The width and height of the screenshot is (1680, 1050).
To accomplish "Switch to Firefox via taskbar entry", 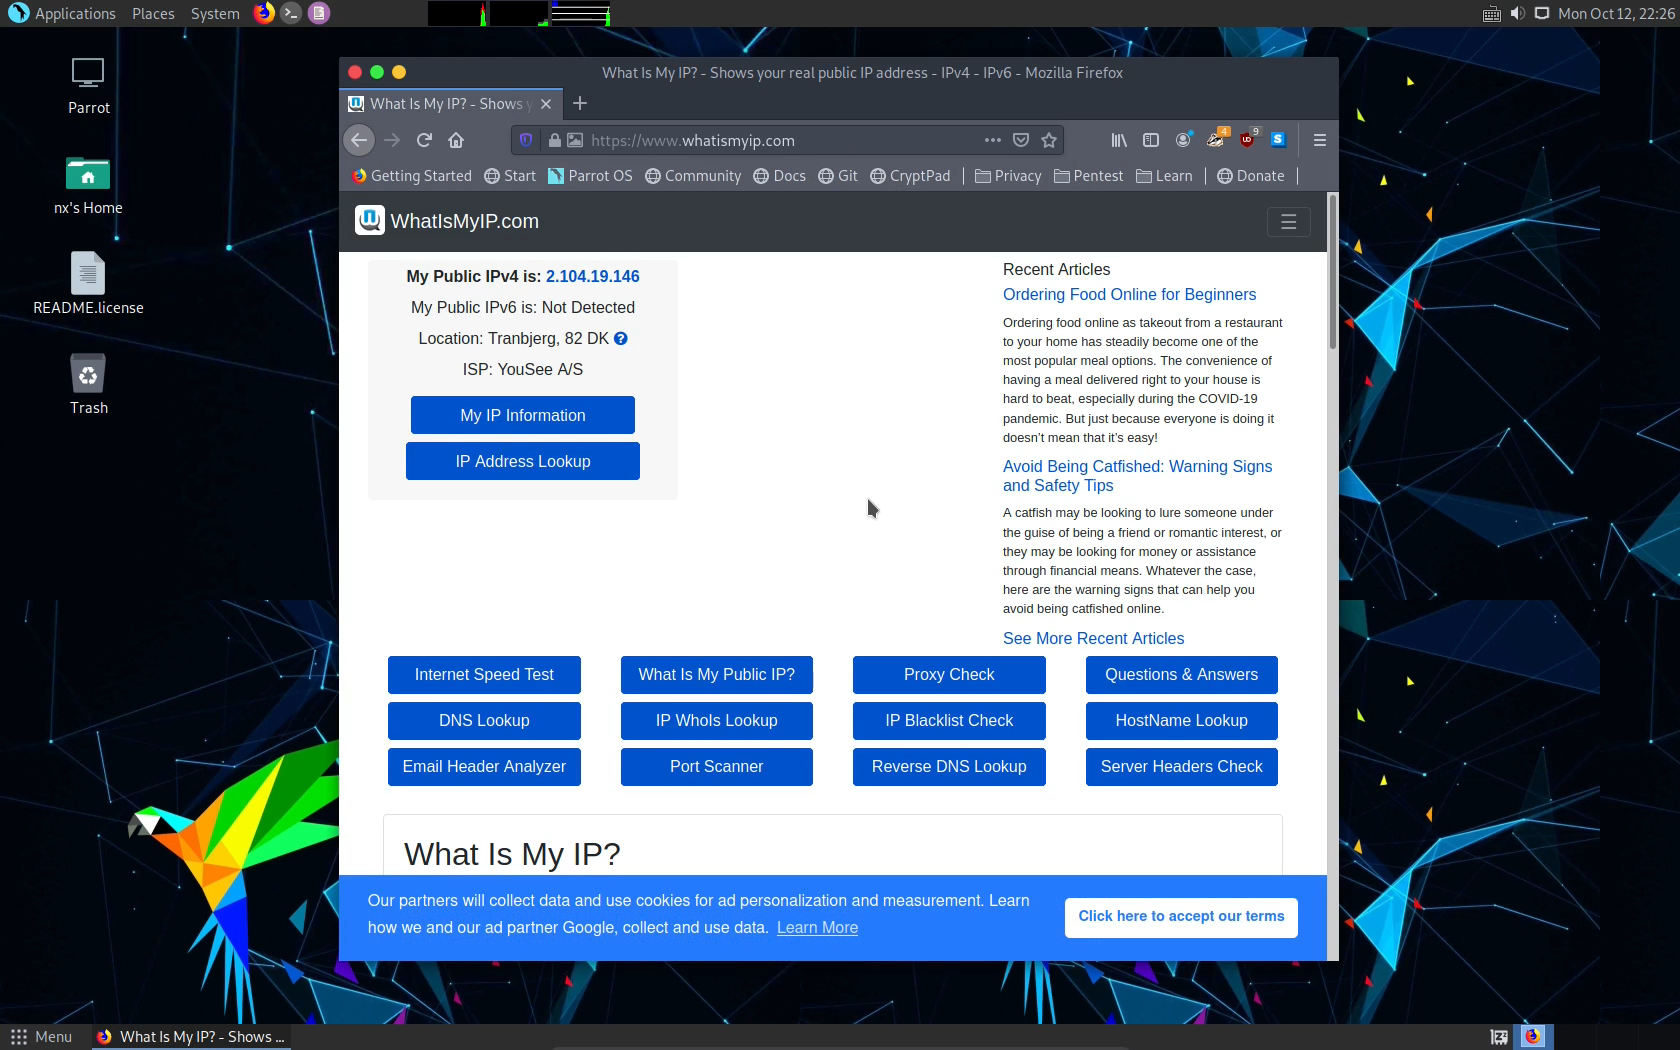I will 191,1037.
